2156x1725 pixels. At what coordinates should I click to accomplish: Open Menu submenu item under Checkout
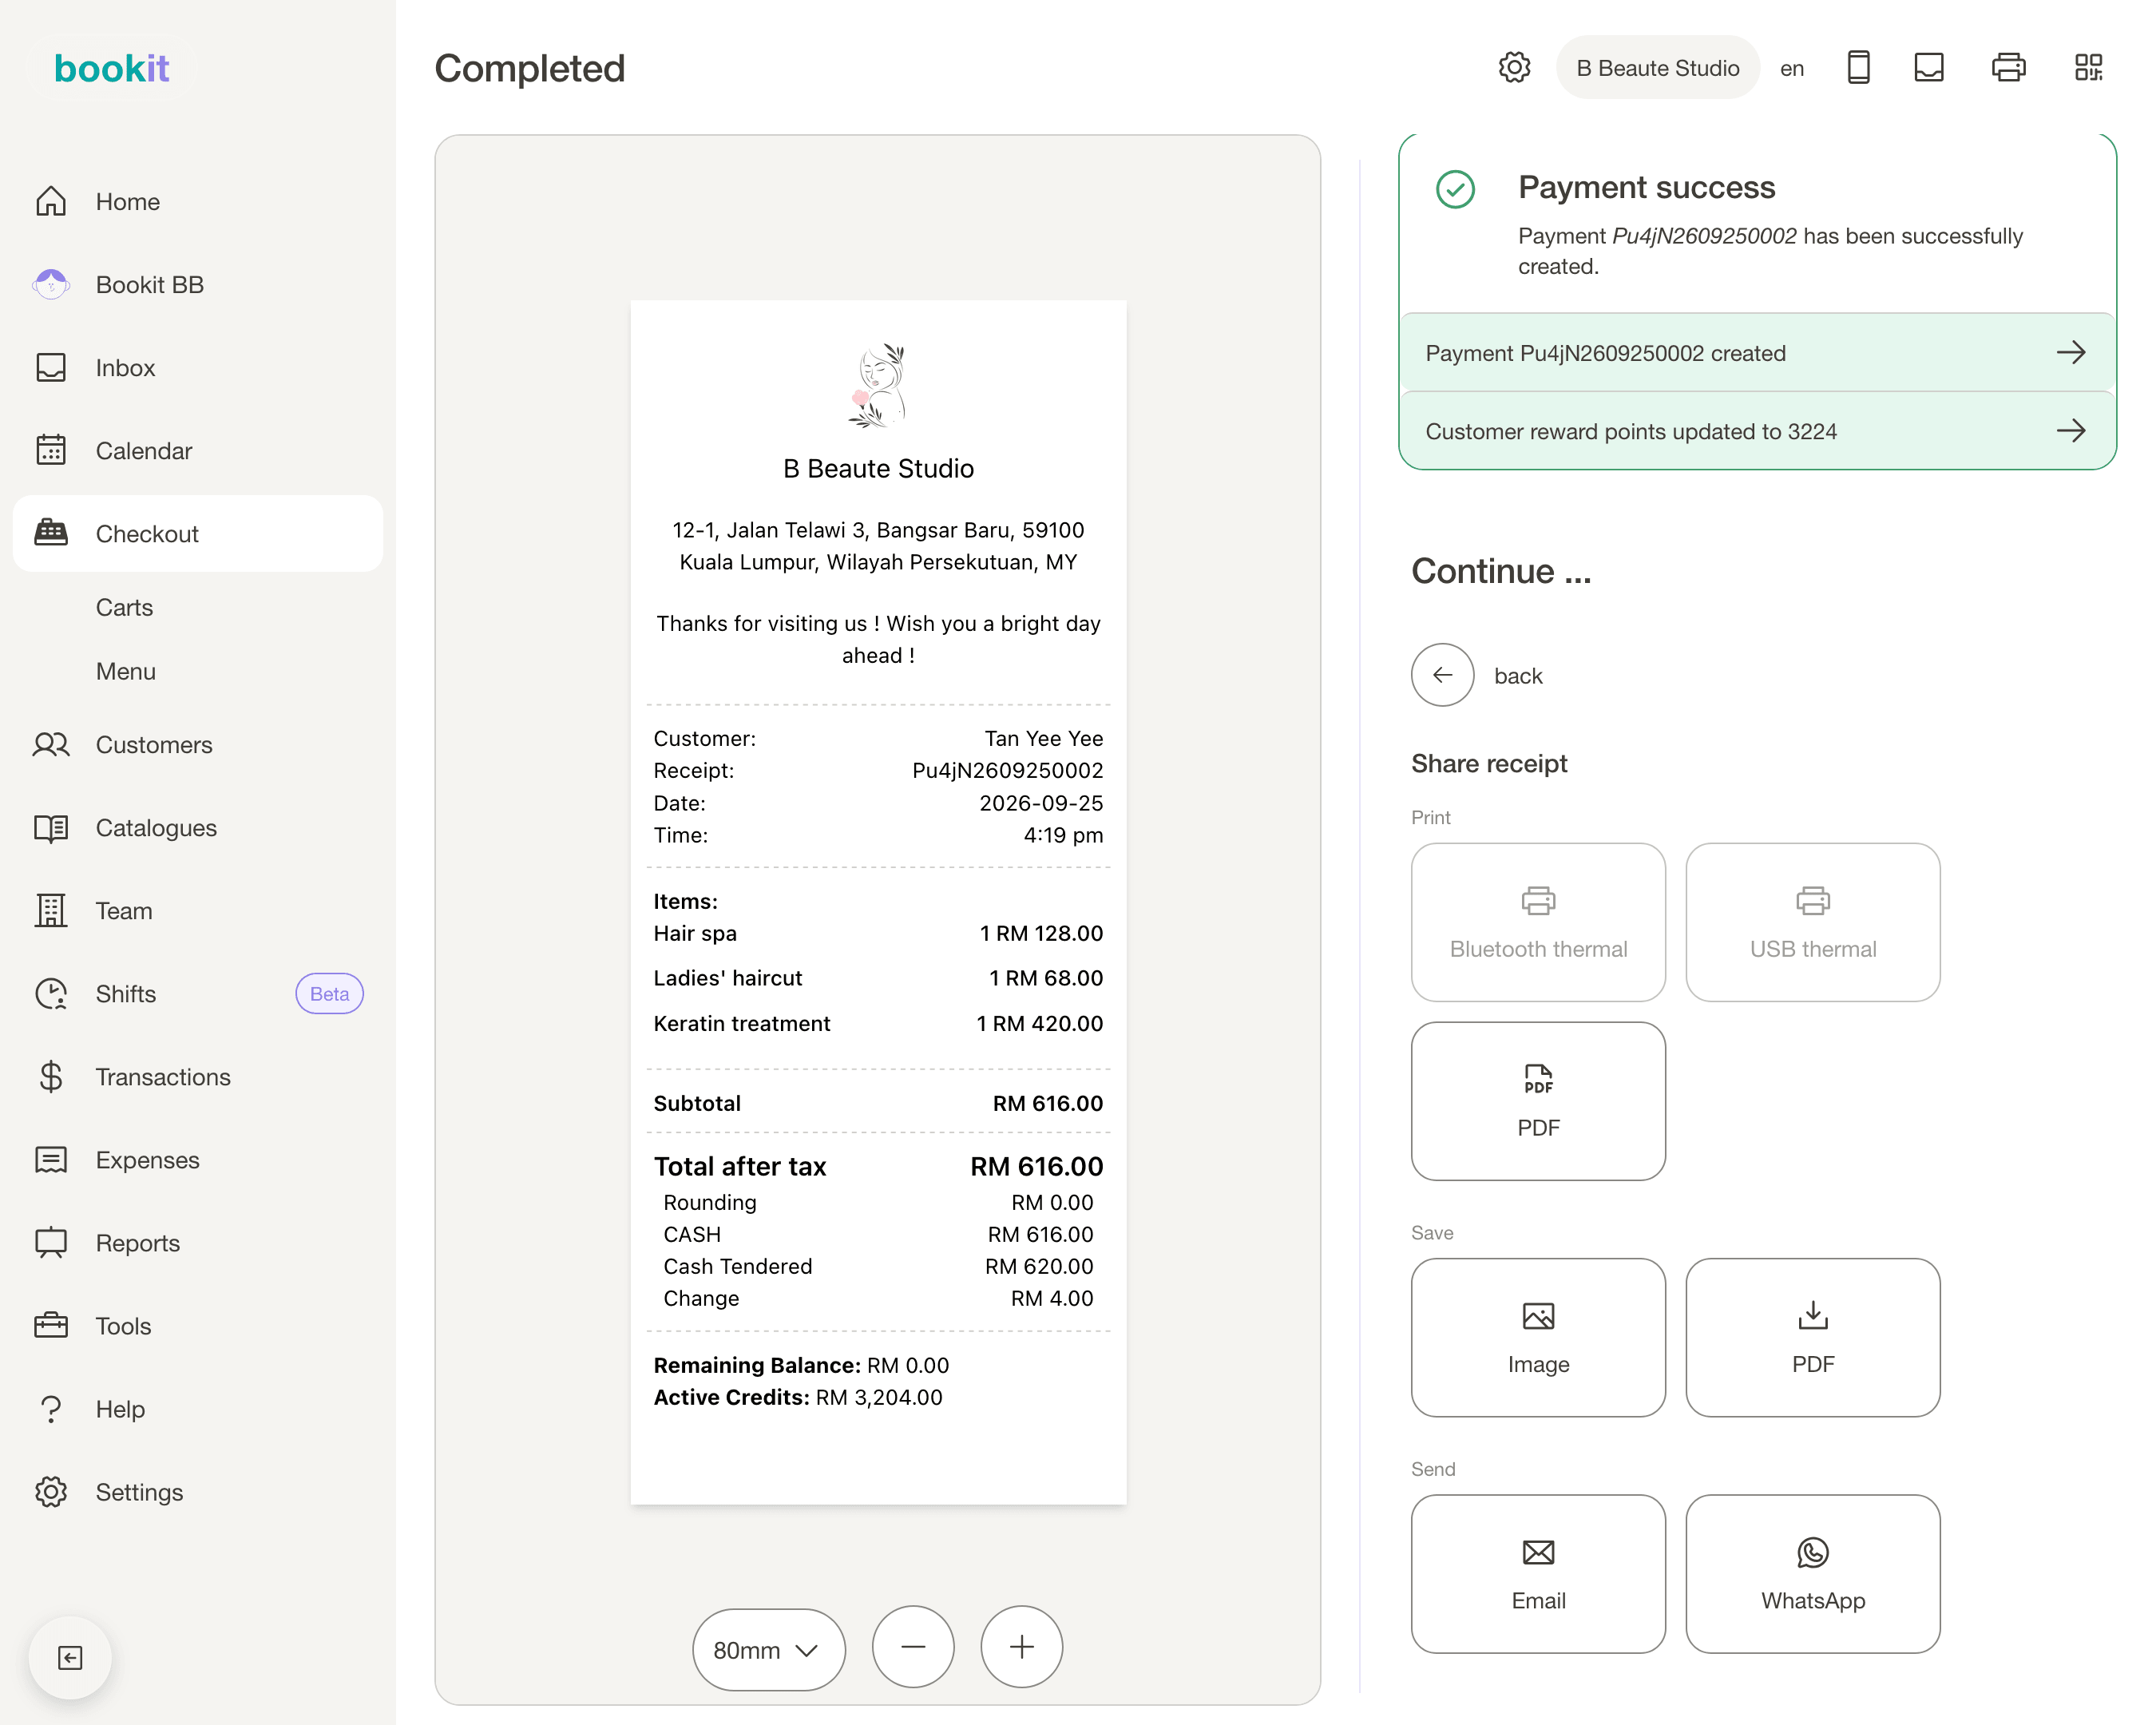pos(126,672)
